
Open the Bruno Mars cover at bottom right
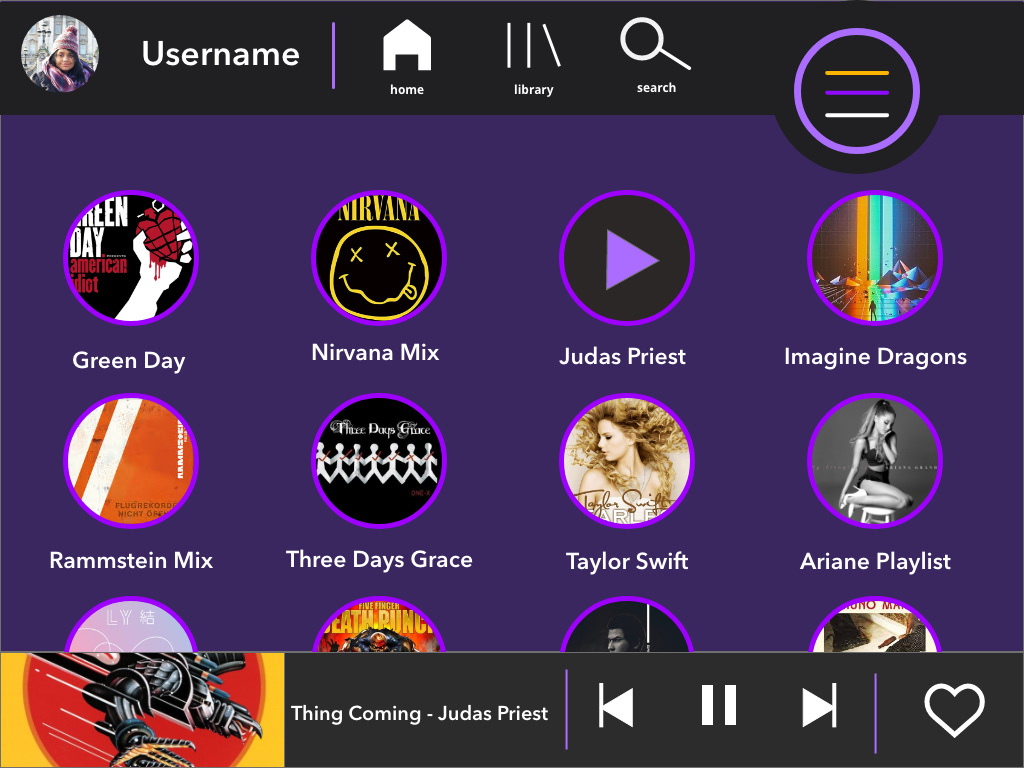(x=875, y=625)
